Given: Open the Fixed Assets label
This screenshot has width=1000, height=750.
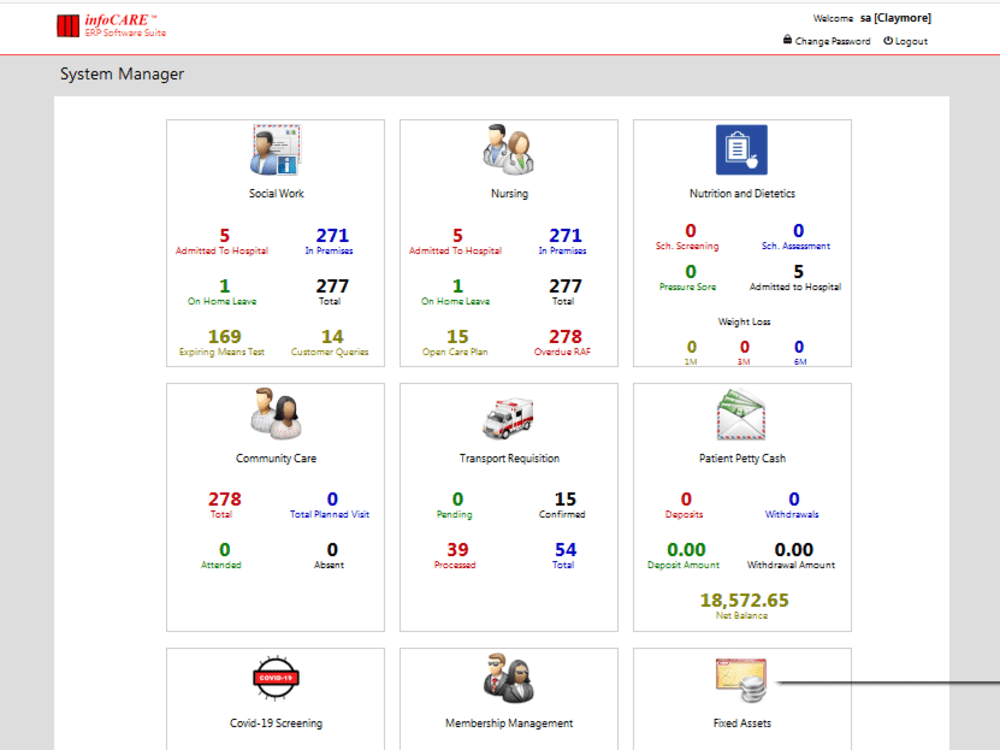Looking at the screenshot, I should click(742, 723).
